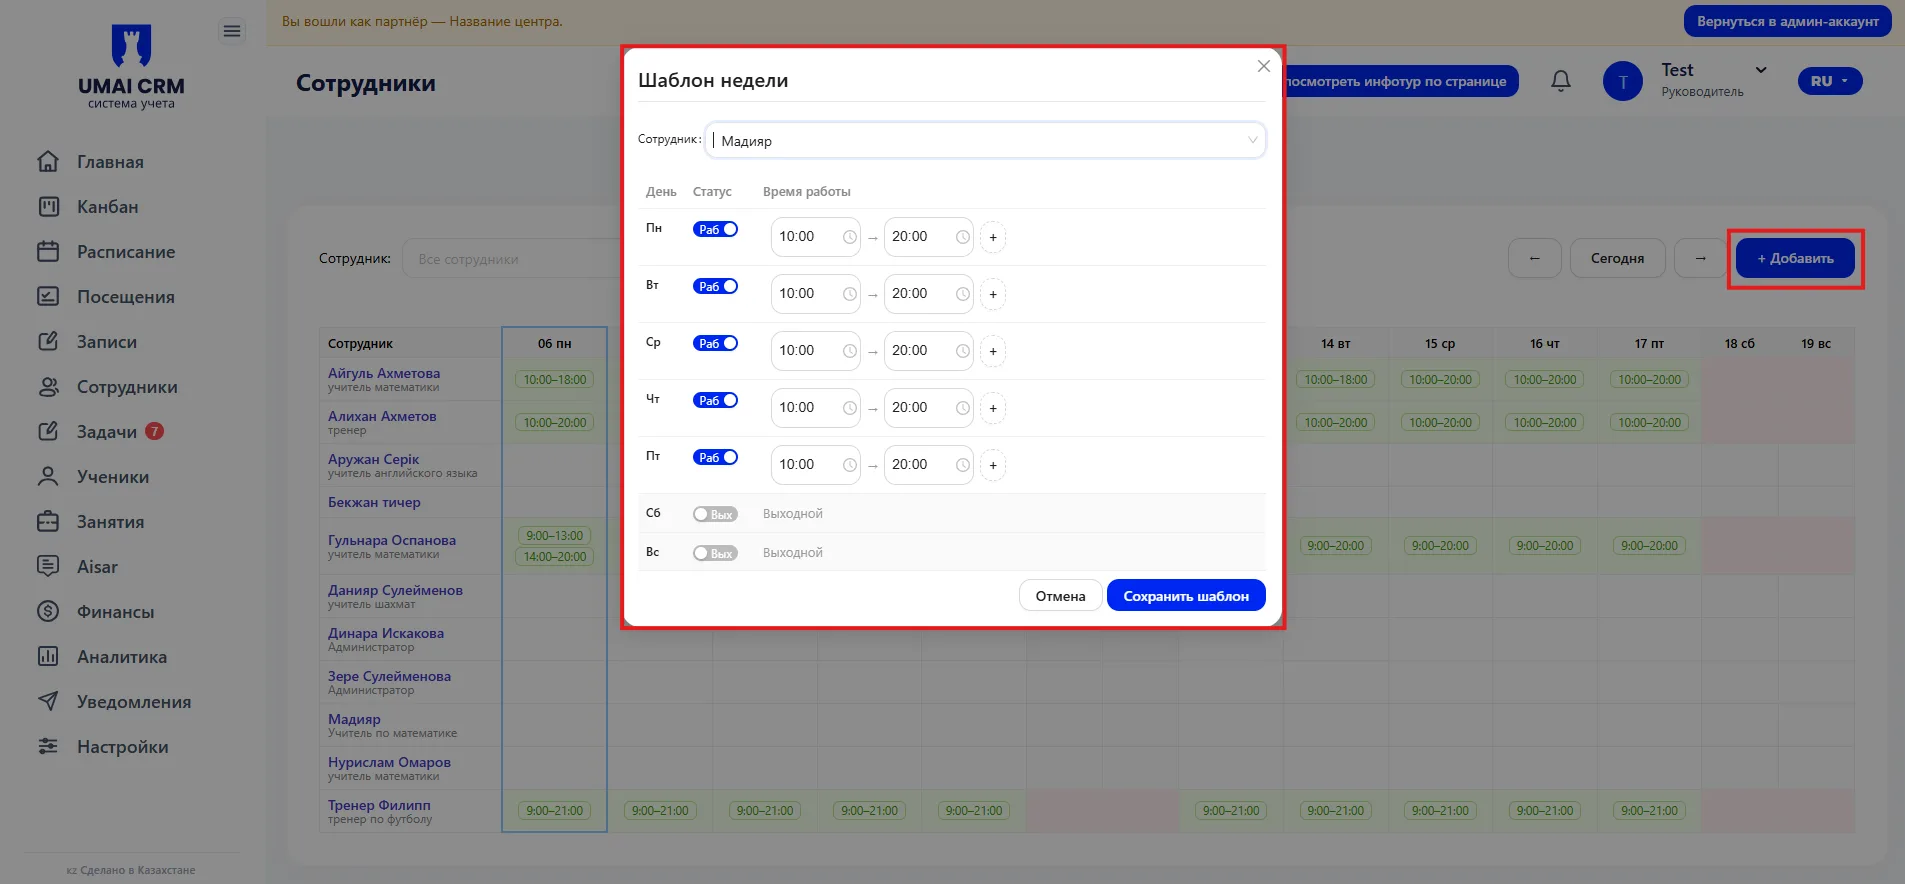Open the RU language selector
Viewport: 1905px width, 884px height.
[1830, 81]
